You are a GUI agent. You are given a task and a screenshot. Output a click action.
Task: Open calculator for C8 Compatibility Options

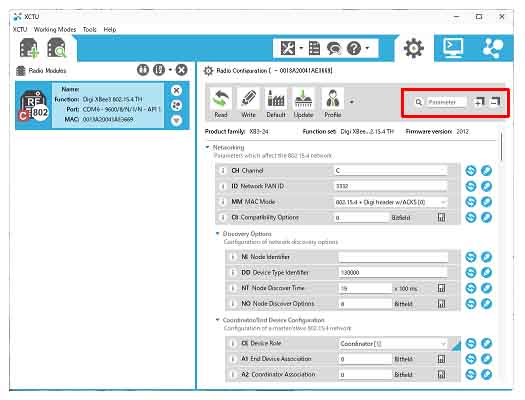[x=442, y=218]
